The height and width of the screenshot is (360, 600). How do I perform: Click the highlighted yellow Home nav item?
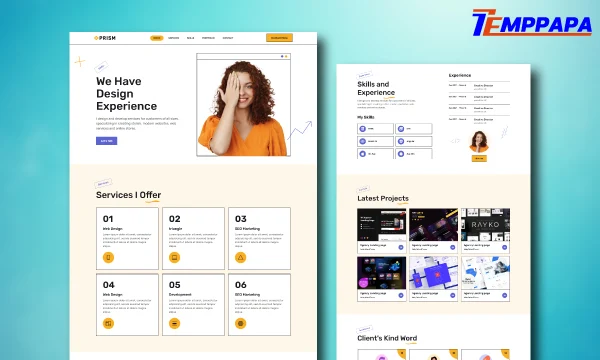(157, 38)
